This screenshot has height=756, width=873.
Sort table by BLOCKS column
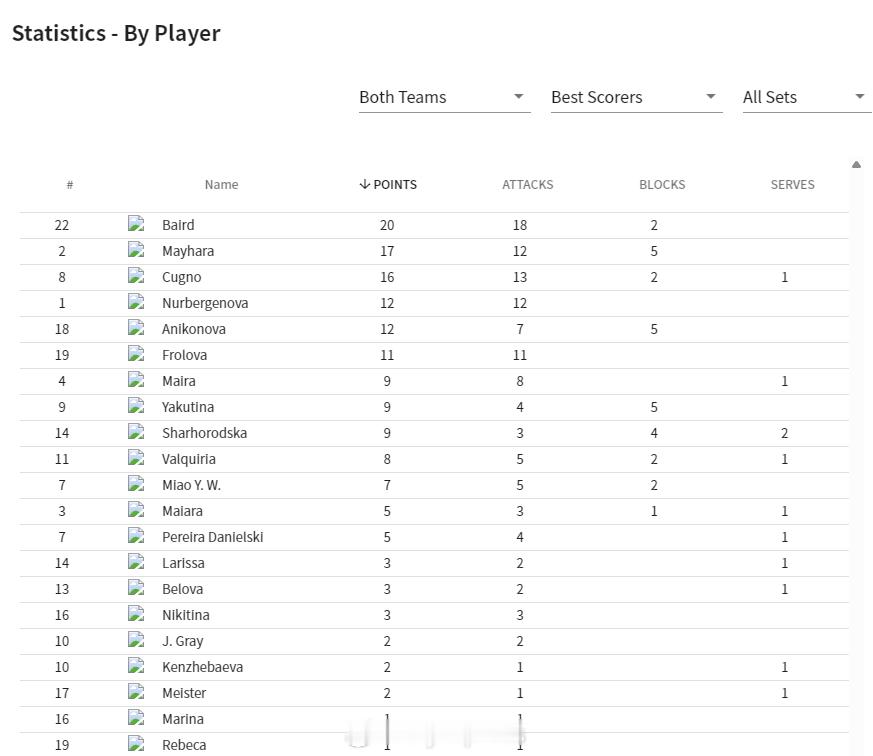[x=662, y=184]
